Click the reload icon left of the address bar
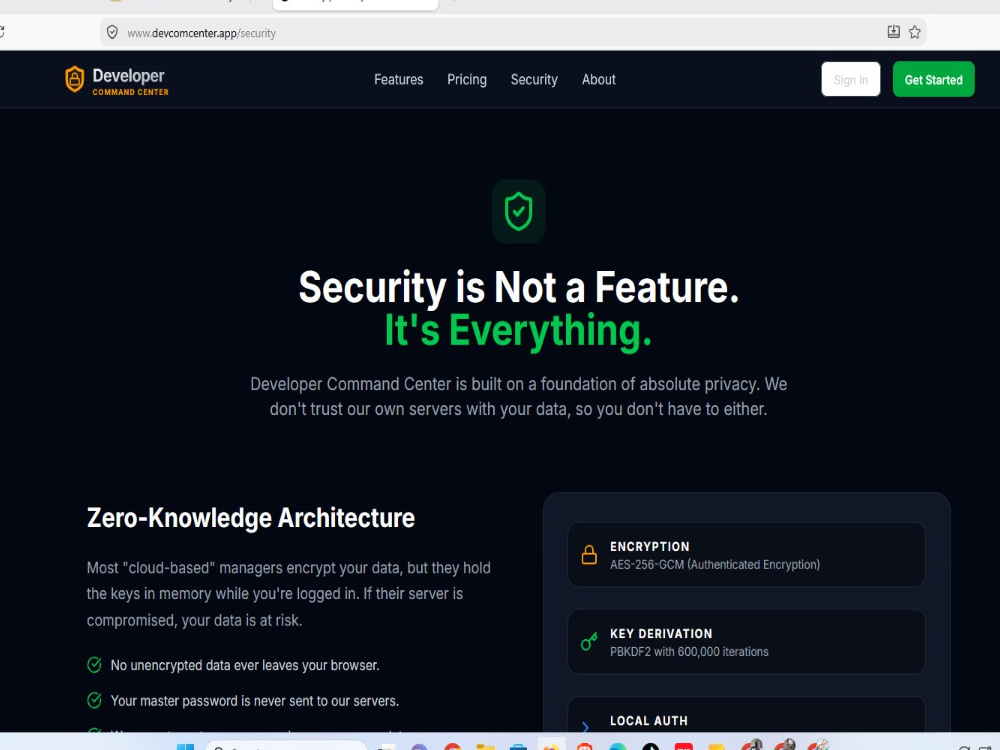The height and width of the screenshot is (750, 1000). (2, 32)
